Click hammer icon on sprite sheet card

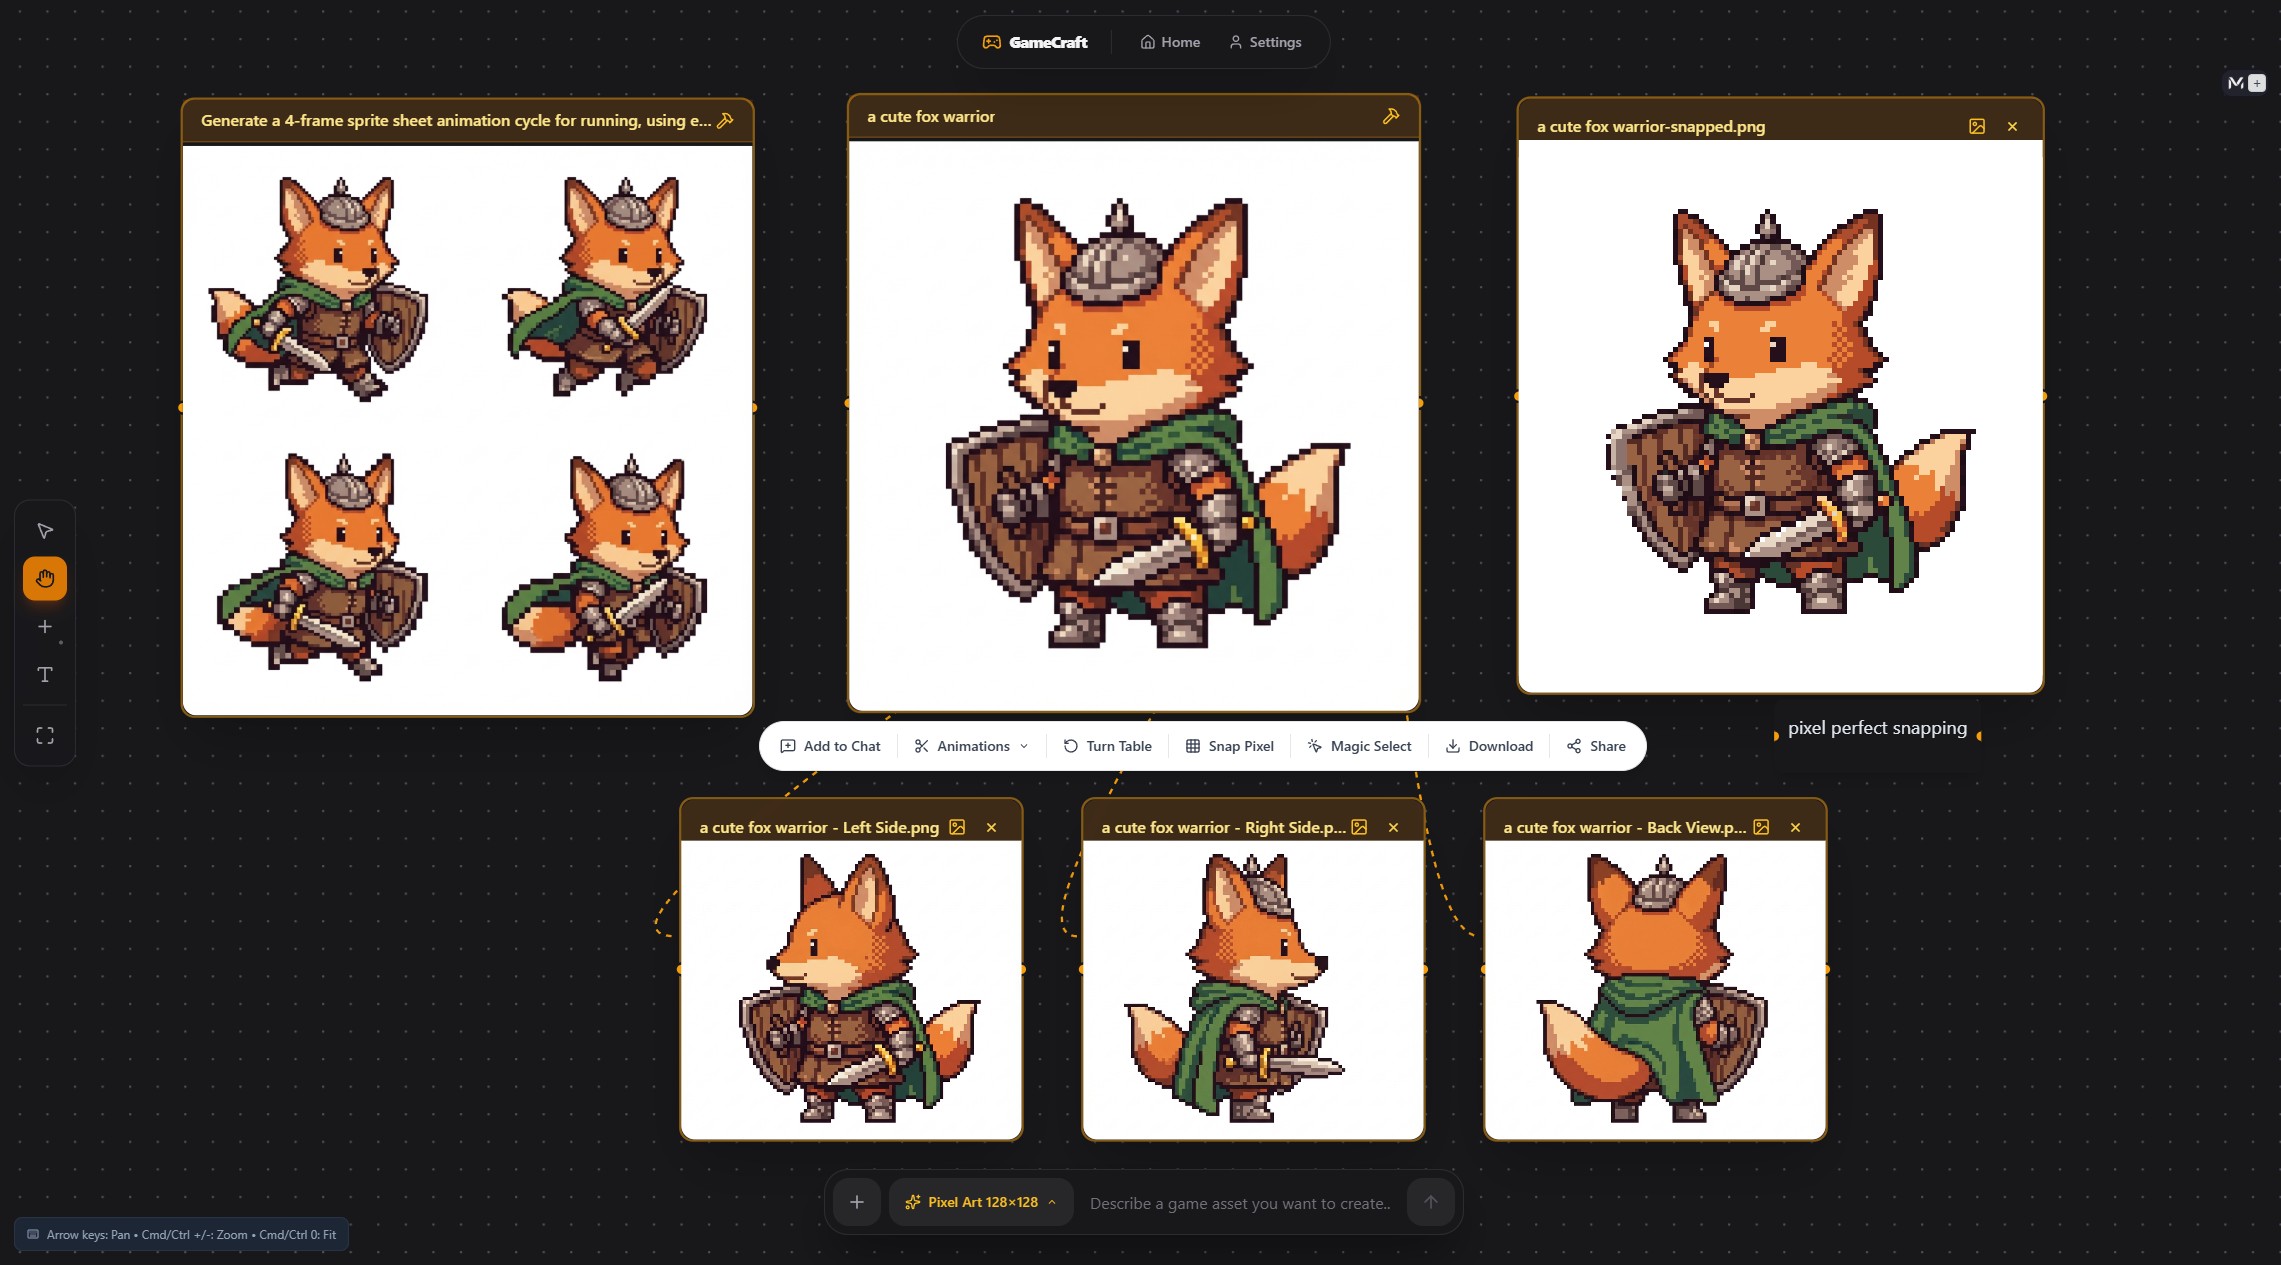click(726, 120)
